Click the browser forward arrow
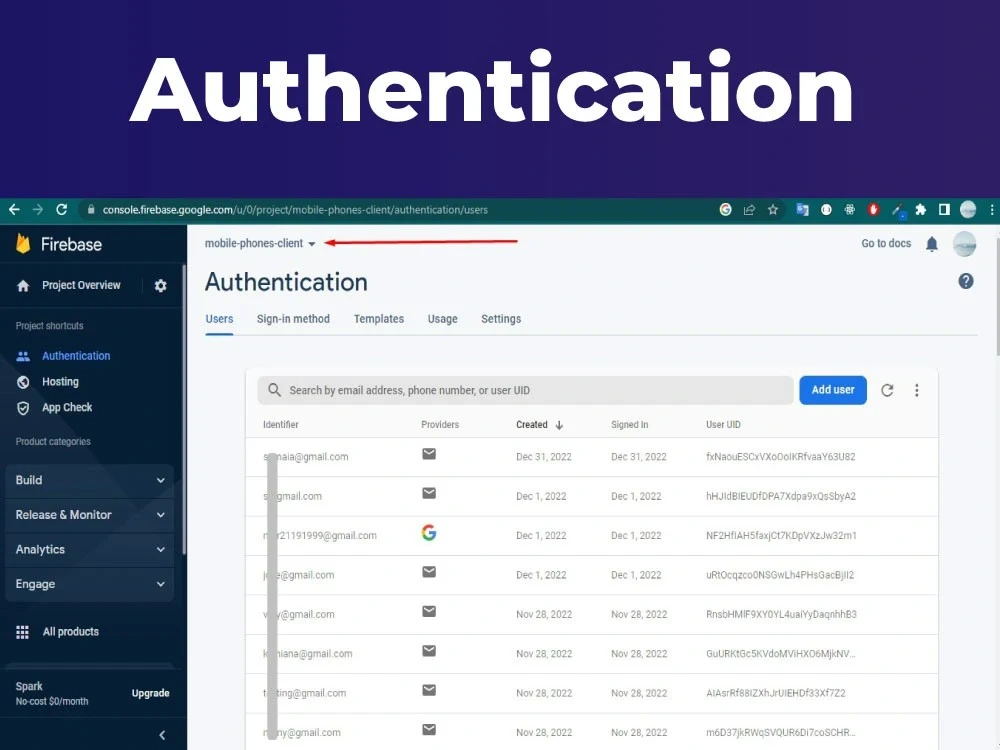Screen dimensions: 1000x750 [x=38, y=210]
